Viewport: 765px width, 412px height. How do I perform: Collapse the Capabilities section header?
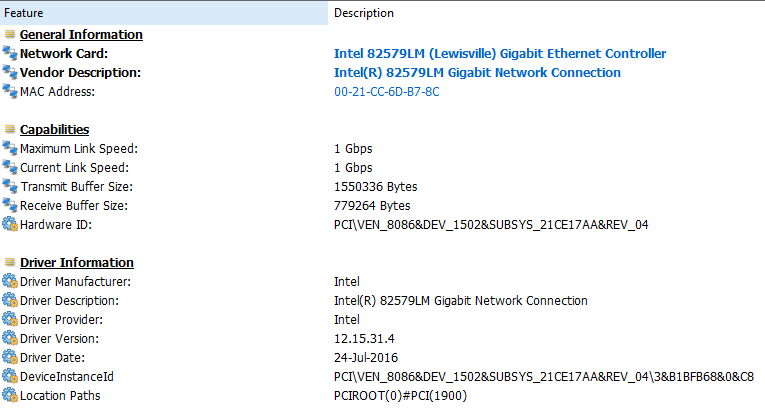pos(55,129)
